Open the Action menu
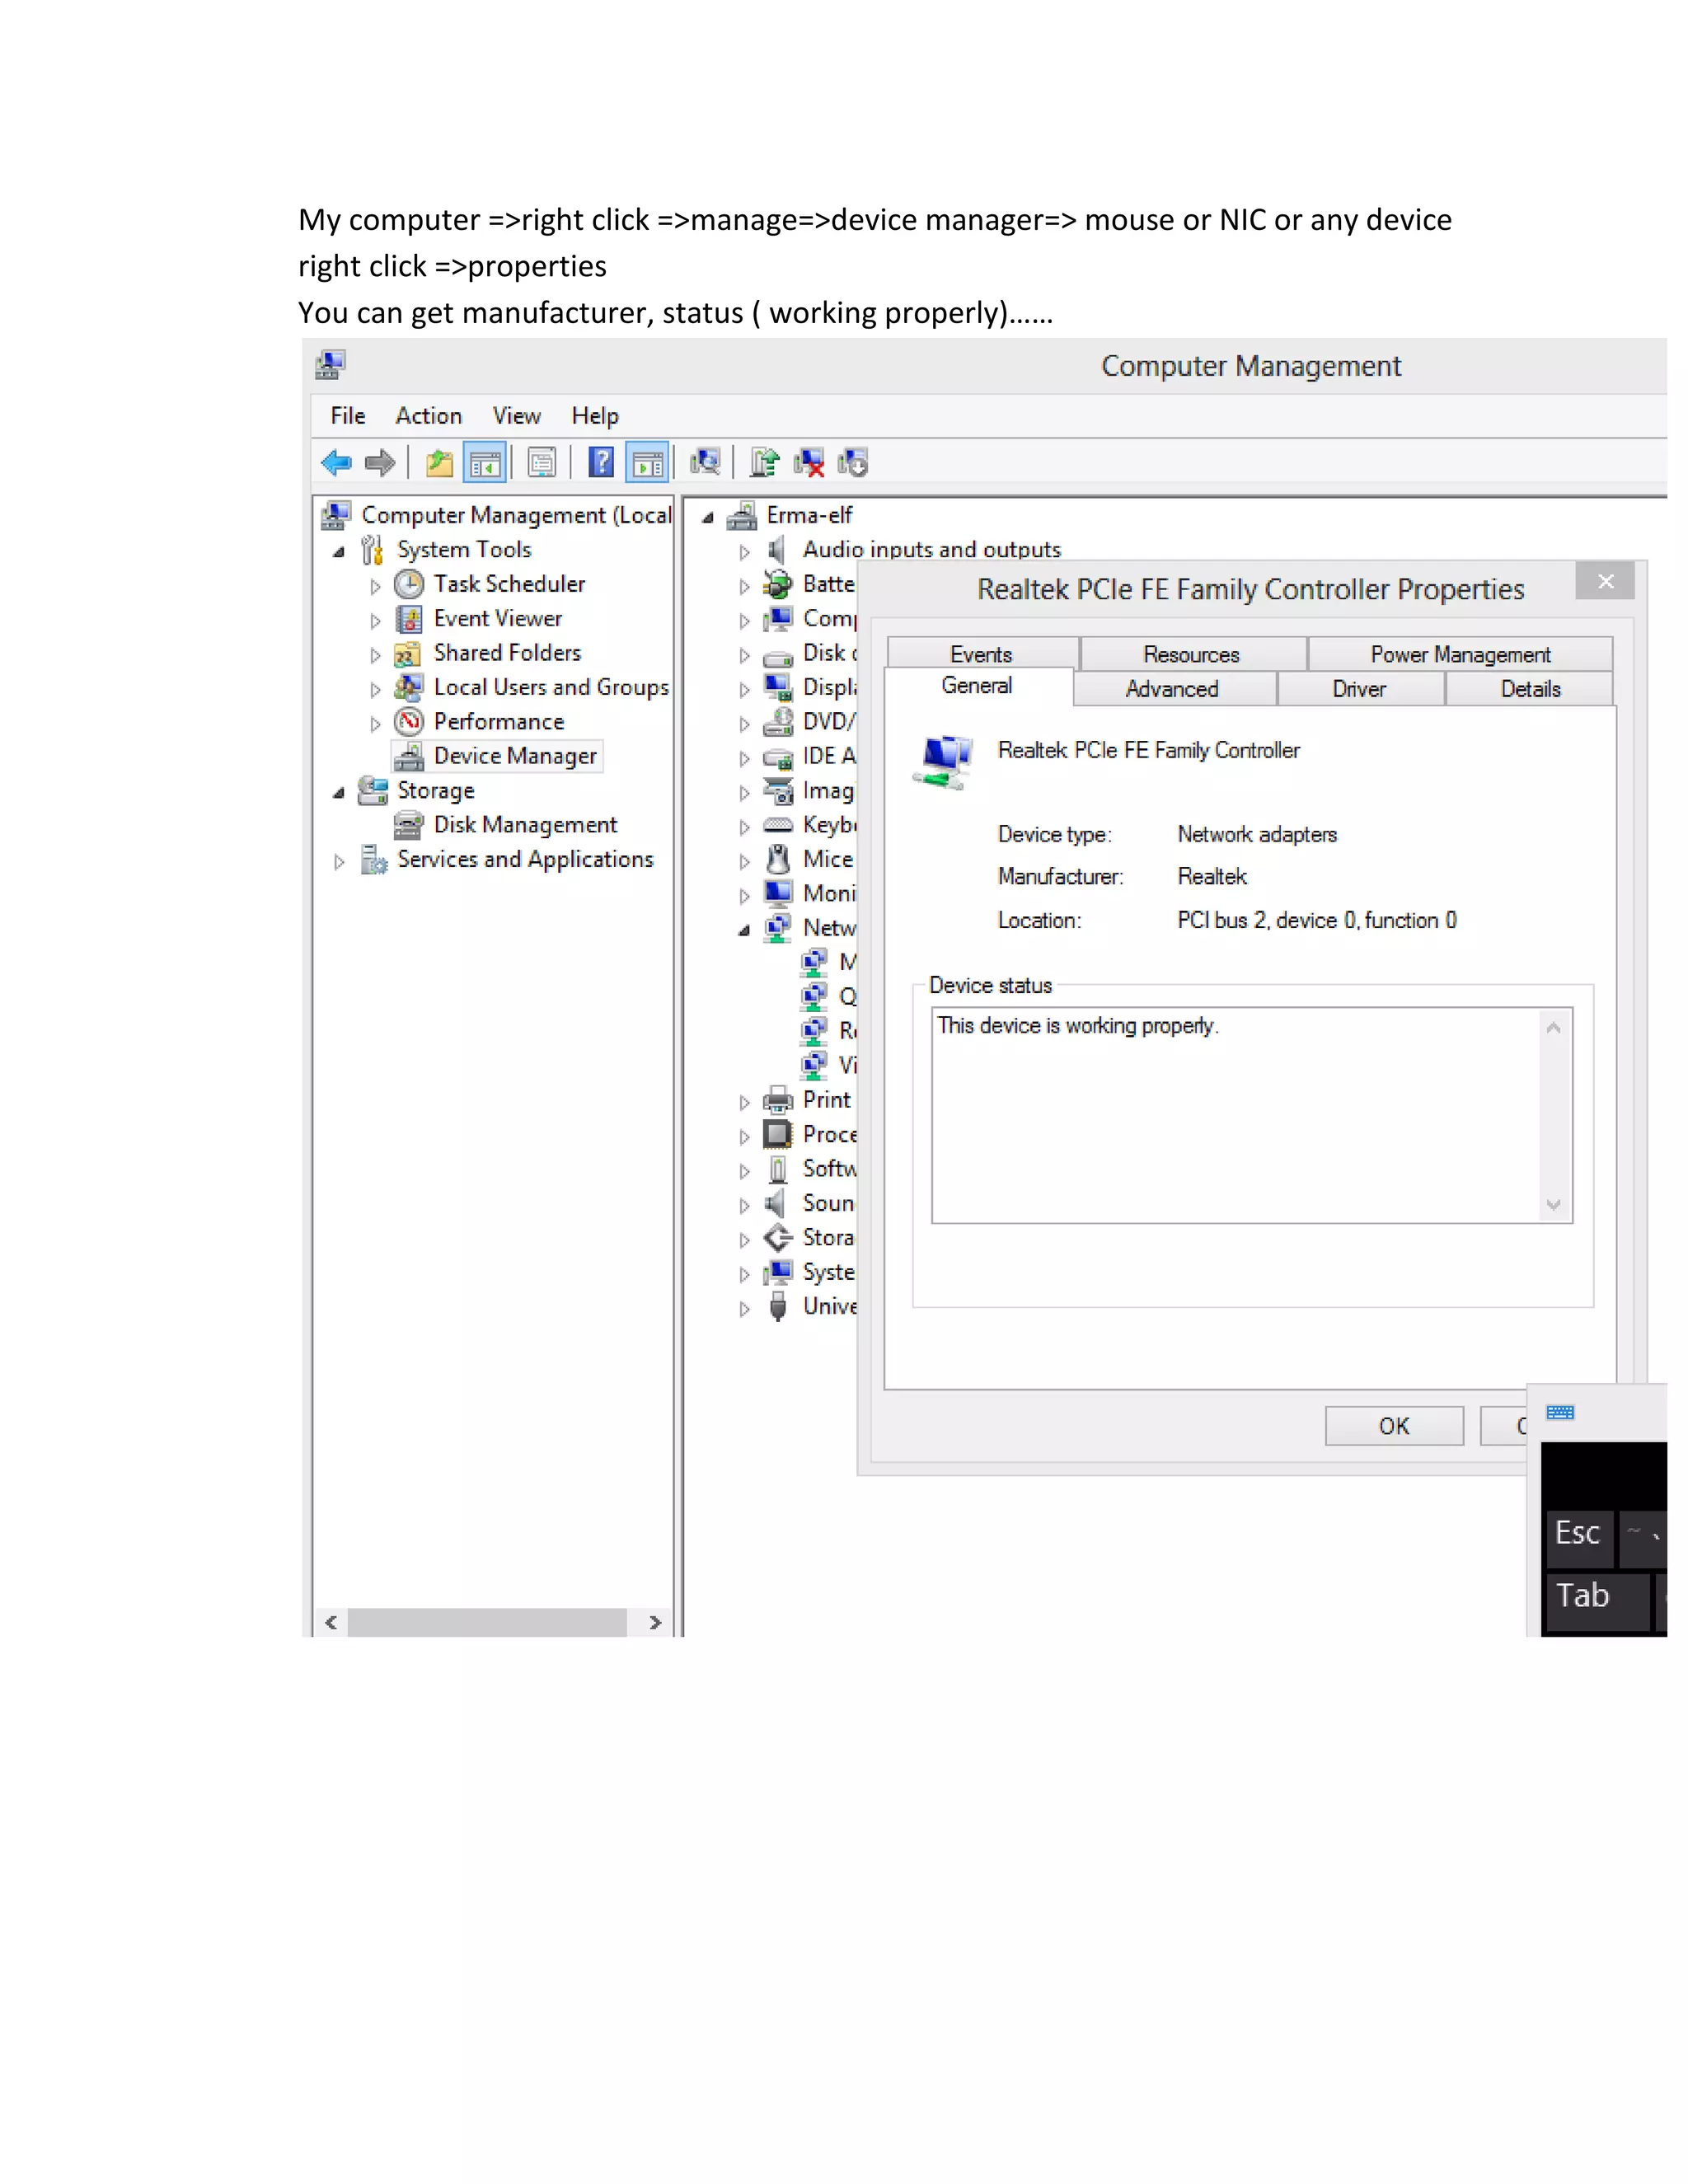This screenshot has height=2184, width=1688. [x=428, y=416]
